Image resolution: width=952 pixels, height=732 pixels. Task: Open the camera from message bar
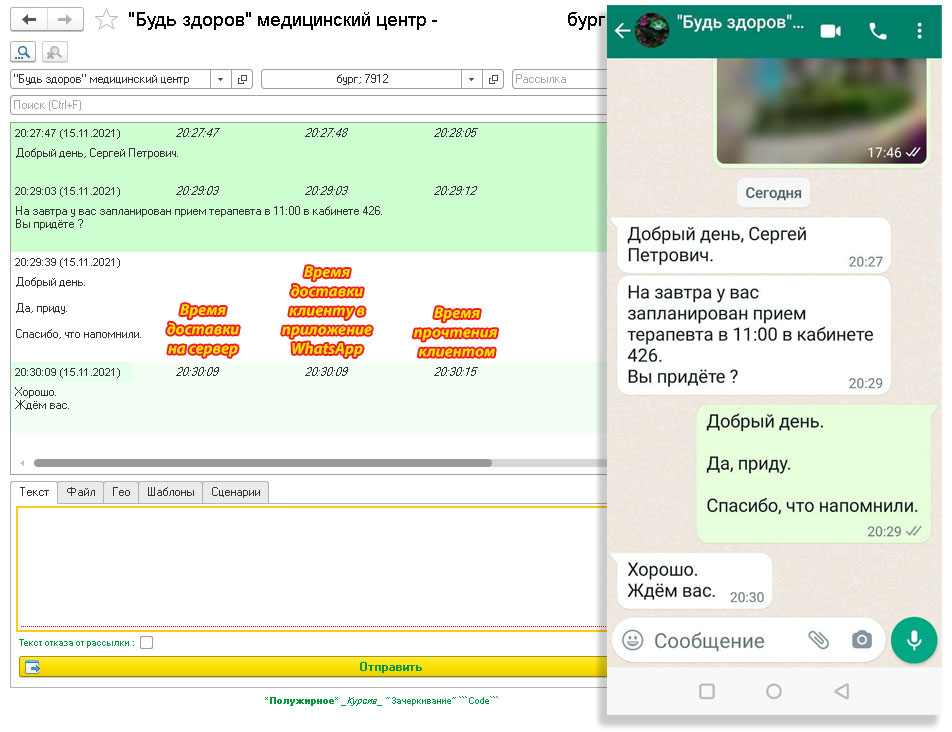click(x=862, y=640)
